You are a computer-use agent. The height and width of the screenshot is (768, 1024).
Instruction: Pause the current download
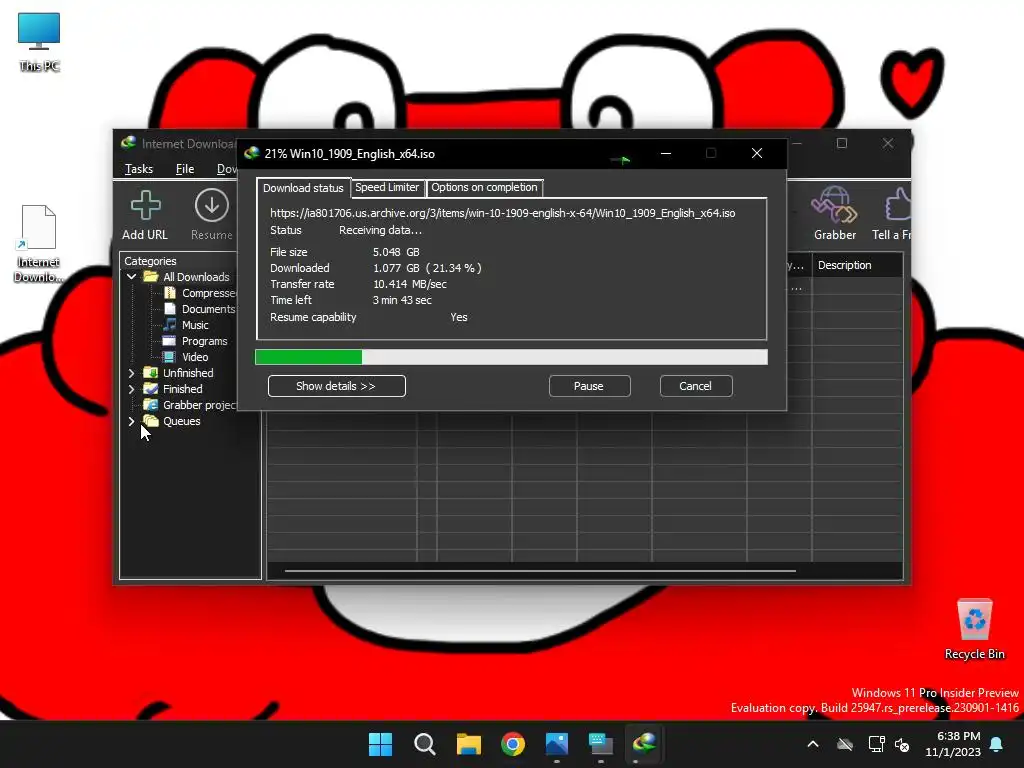(589, 386)
